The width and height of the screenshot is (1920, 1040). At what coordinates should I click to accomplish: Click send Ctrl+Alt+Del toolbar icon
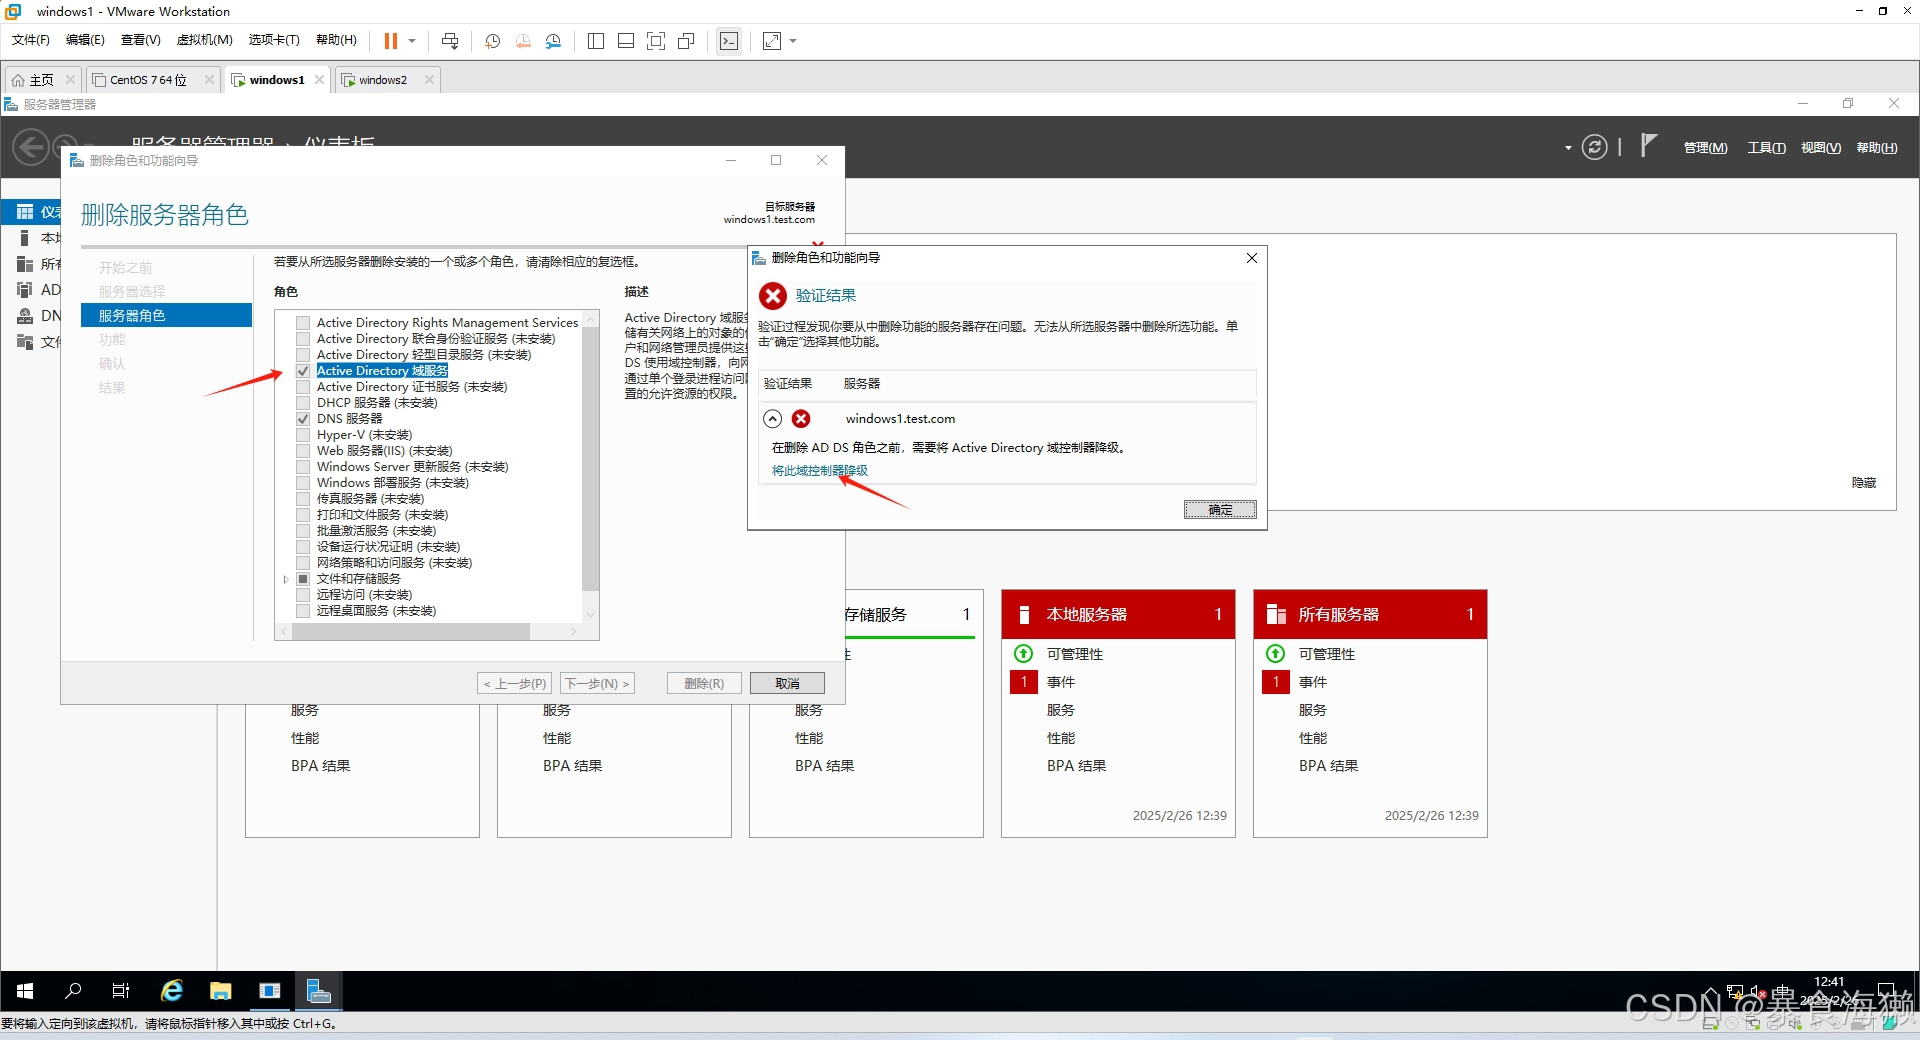pyautogui.click(x=450, y=41)
